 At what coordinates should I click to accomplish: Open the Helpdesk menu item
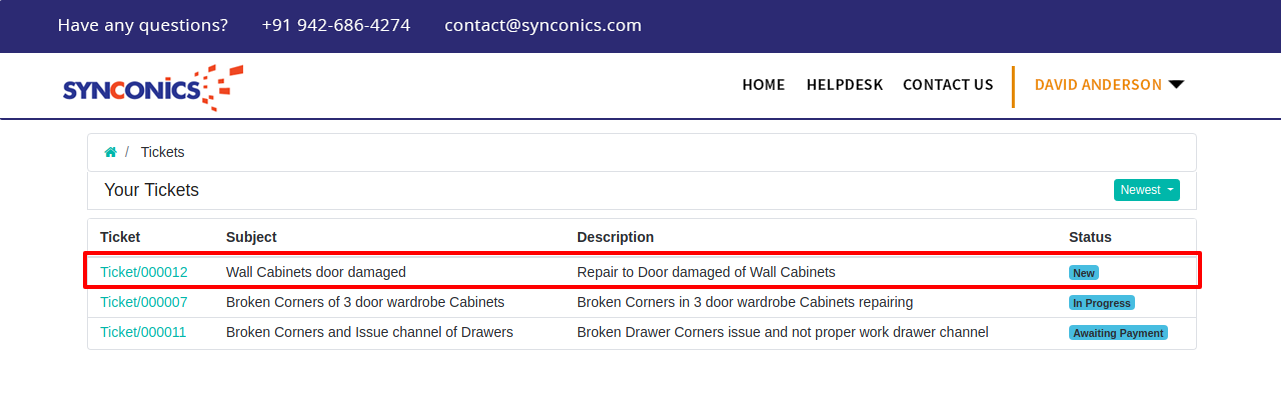pyautogui.click(x=844, y=85)
